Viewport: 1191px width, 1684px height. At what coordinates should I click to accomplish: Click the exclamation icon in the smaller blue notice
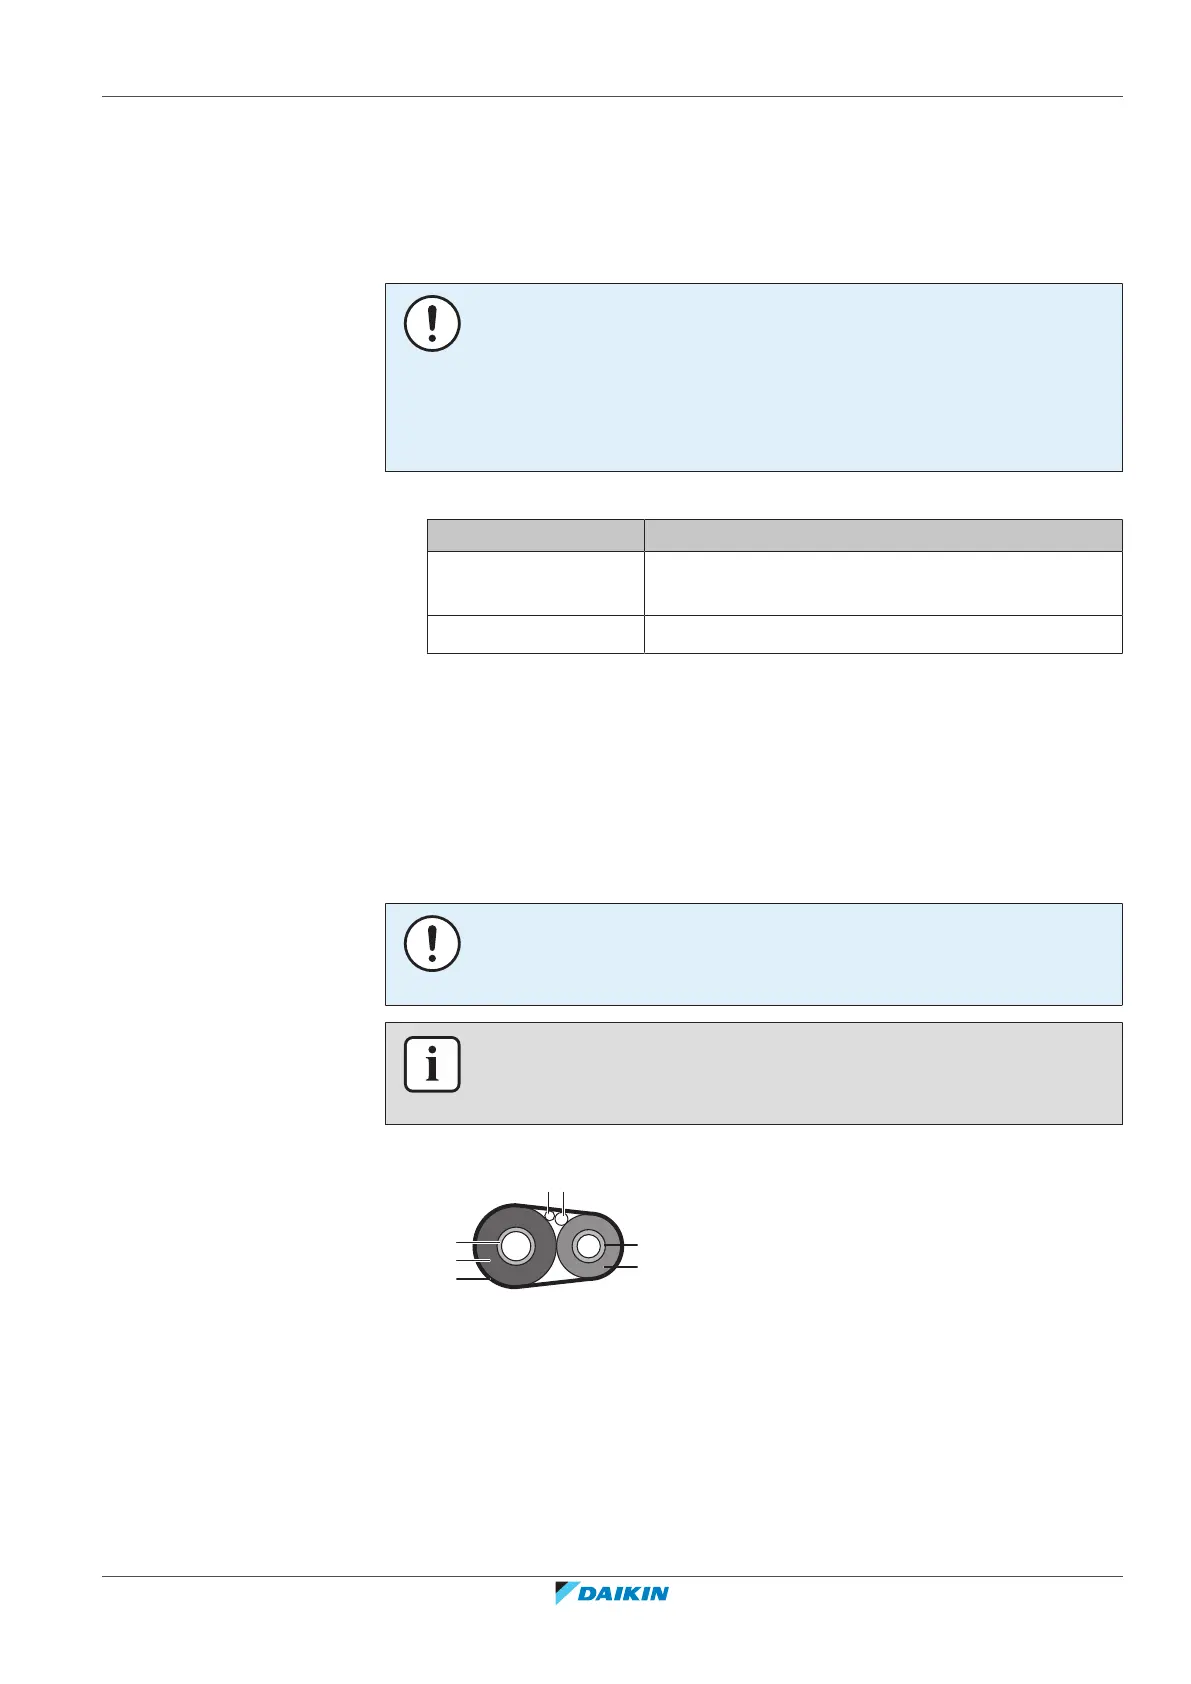(x=432, y=943)
